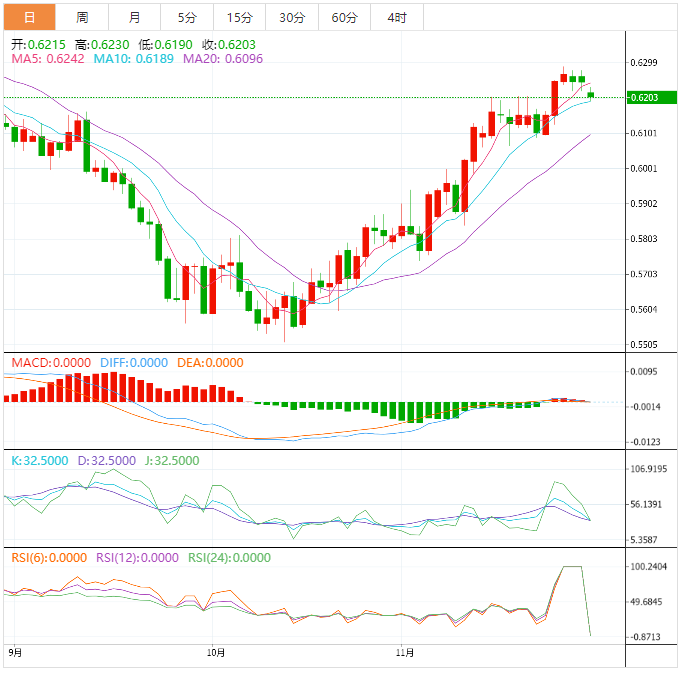Click the MACD indicator label
Viewport: 686px width, 675px height.
(x=52, y=362)
